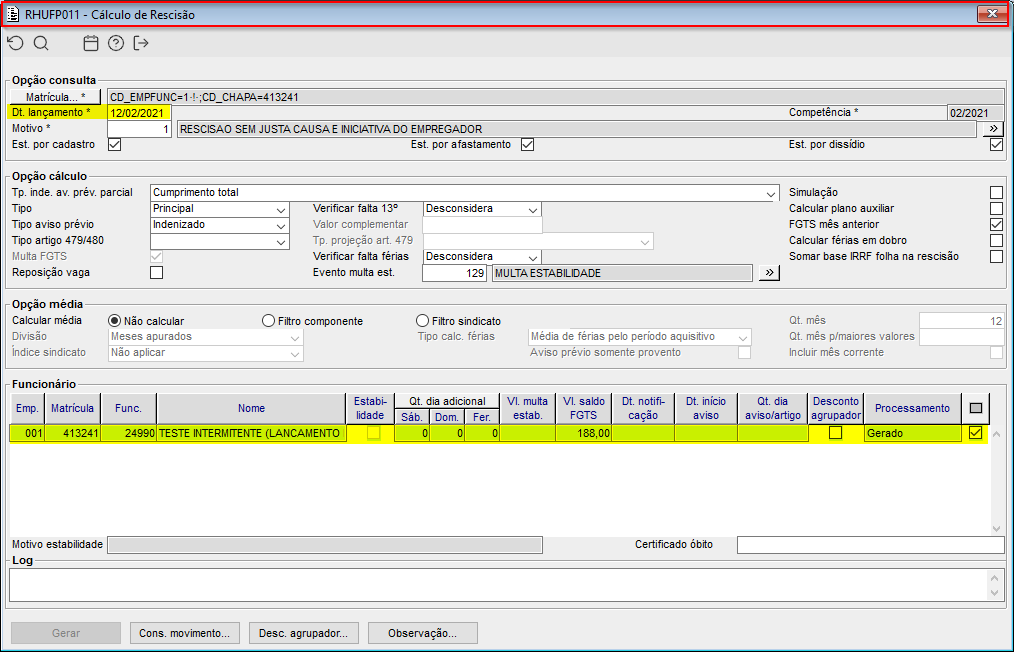The width and height of the screenshot is (1014, 652).
Task: Click the Nome column header
Action: 251,408
